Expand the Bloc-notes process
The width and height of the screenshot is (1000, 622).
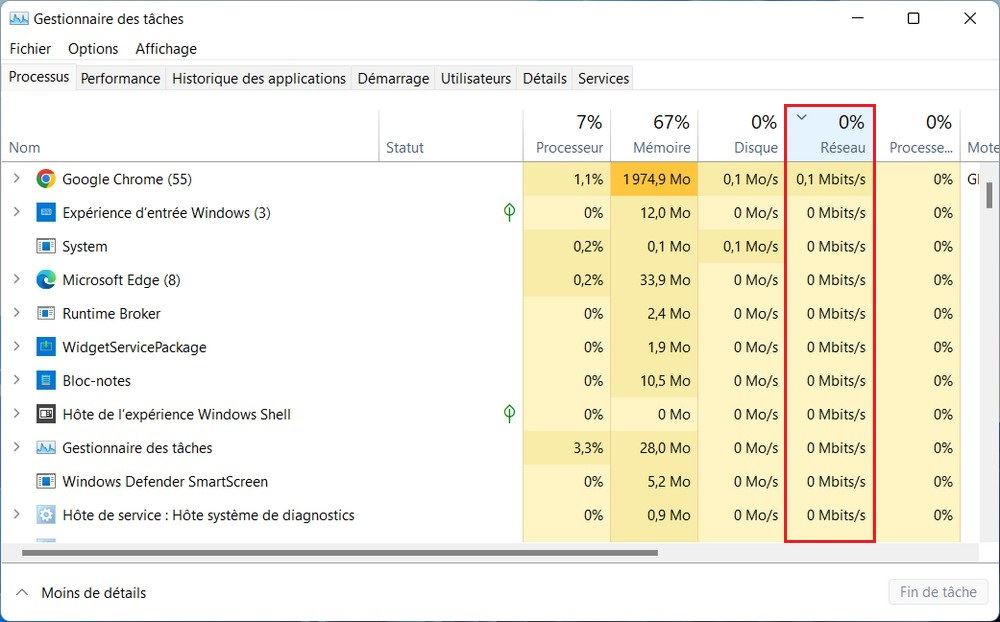coord(17,380)
